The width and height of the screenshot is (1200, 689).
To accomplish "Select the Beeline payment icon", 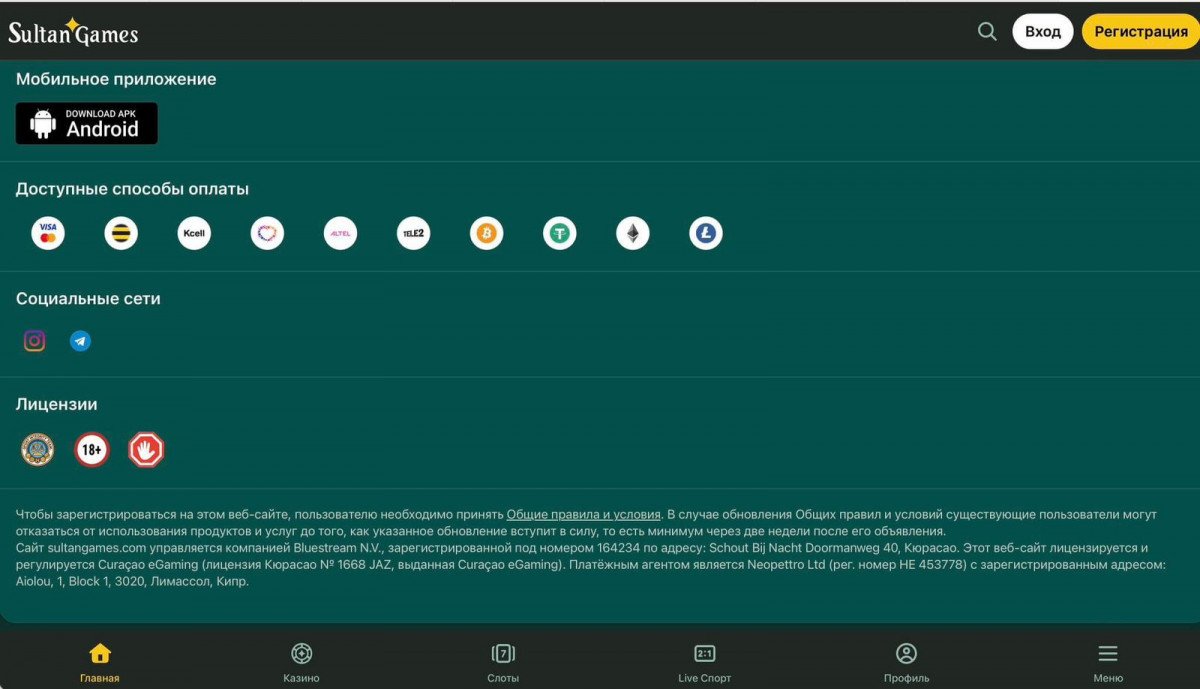I will click(x=121, y=234).
